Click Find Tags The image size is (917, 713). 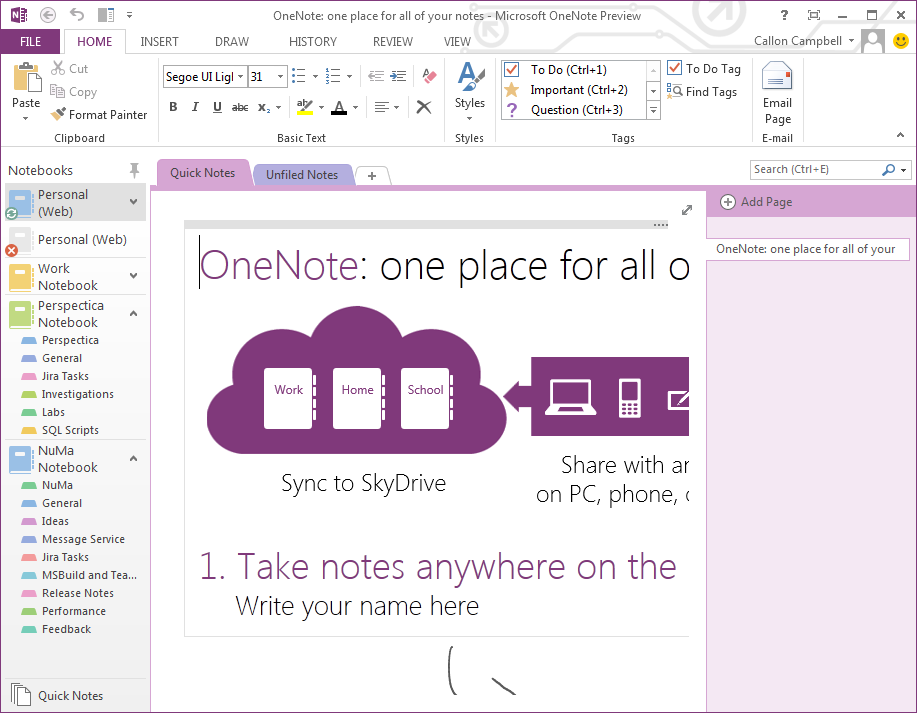point(702,92)
